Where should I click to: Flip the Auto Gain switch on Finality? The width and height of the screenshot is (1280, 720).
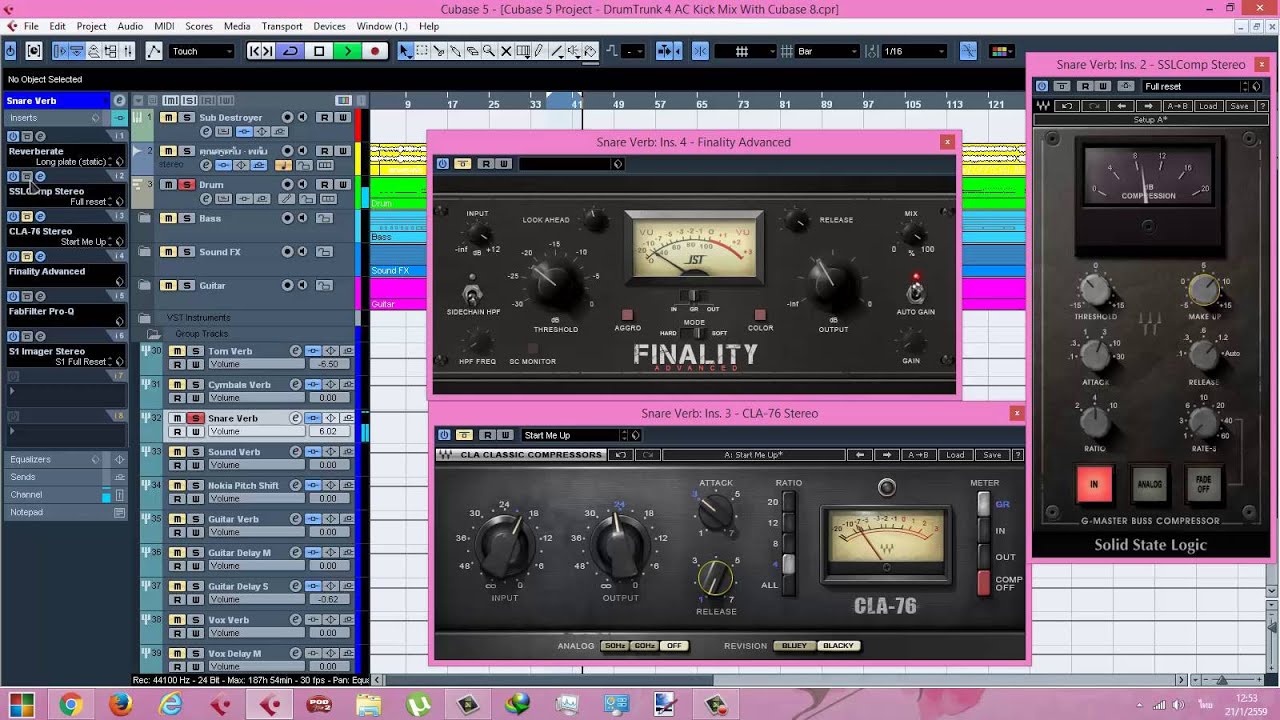[914, 292]
